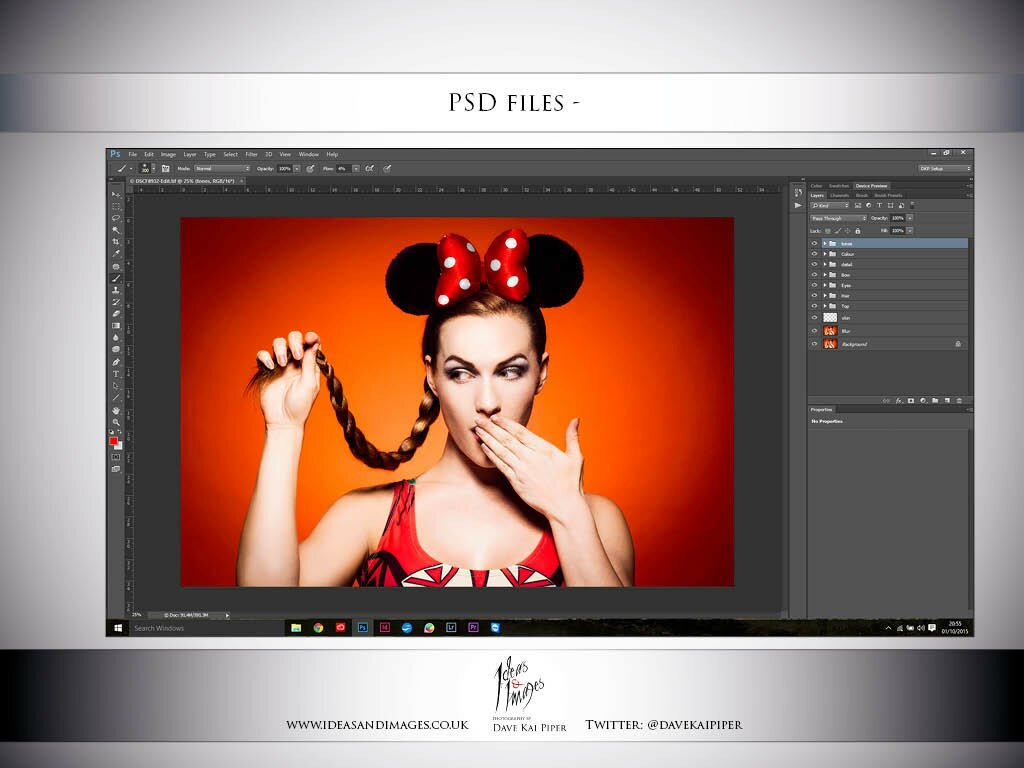Open the Layer menu
The height and width of the screenshot is (768, 1024).
point(190,155)
